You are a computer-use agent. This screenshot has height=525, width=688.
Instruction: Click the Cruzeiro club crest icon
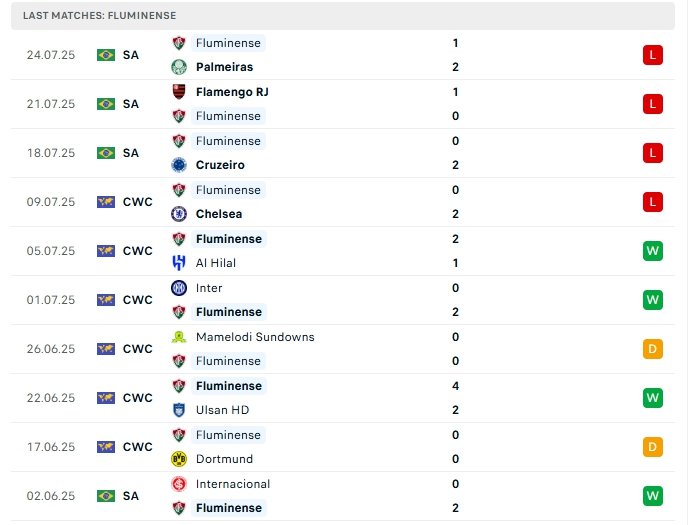179,165
